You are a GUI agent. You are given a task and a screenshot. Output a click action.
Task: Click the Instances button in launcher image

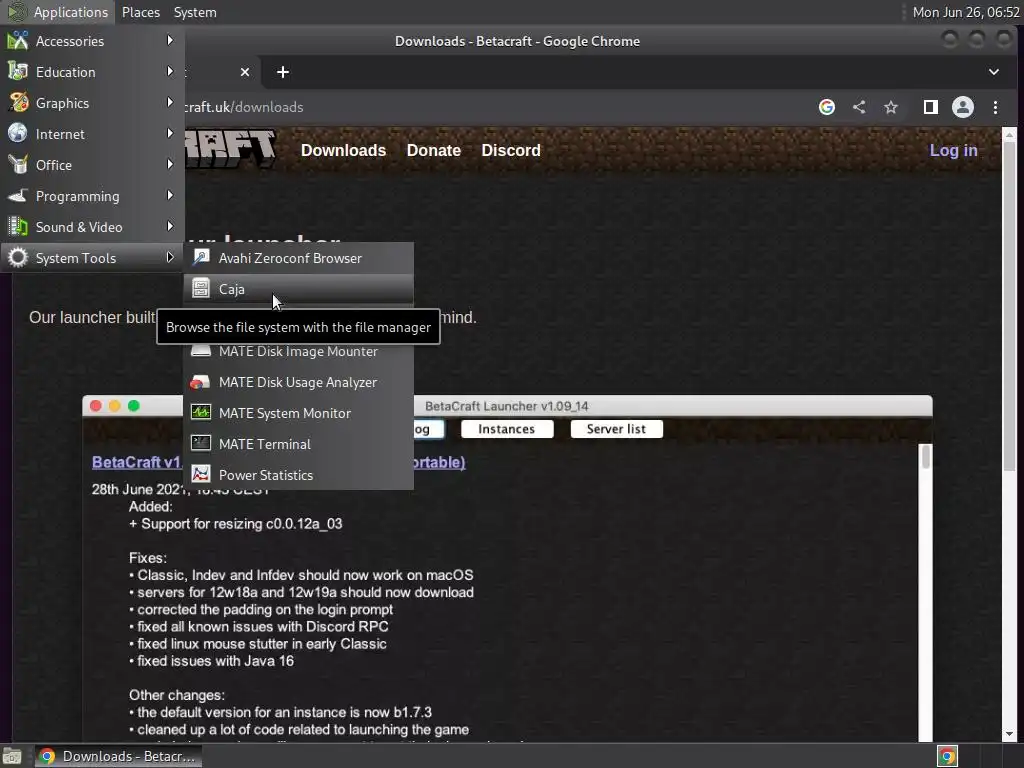point(507,429)
